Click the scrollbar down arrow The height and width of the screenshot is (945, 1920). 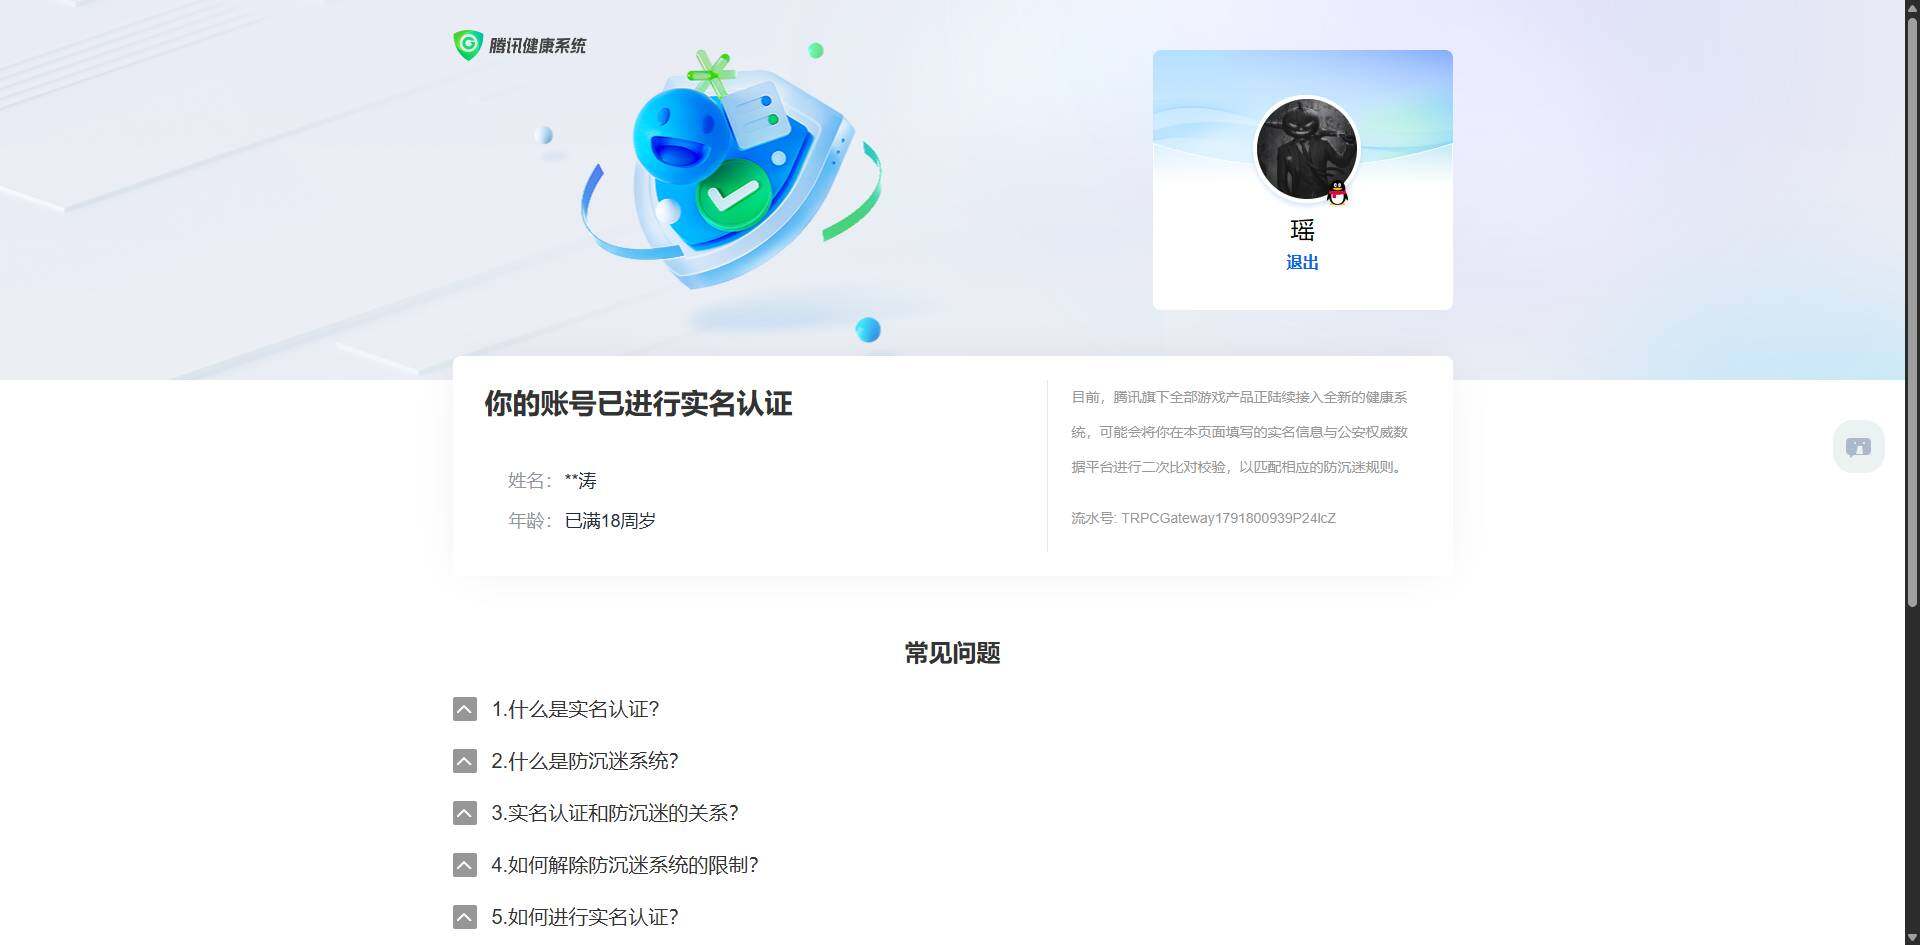coord(1912,937)
